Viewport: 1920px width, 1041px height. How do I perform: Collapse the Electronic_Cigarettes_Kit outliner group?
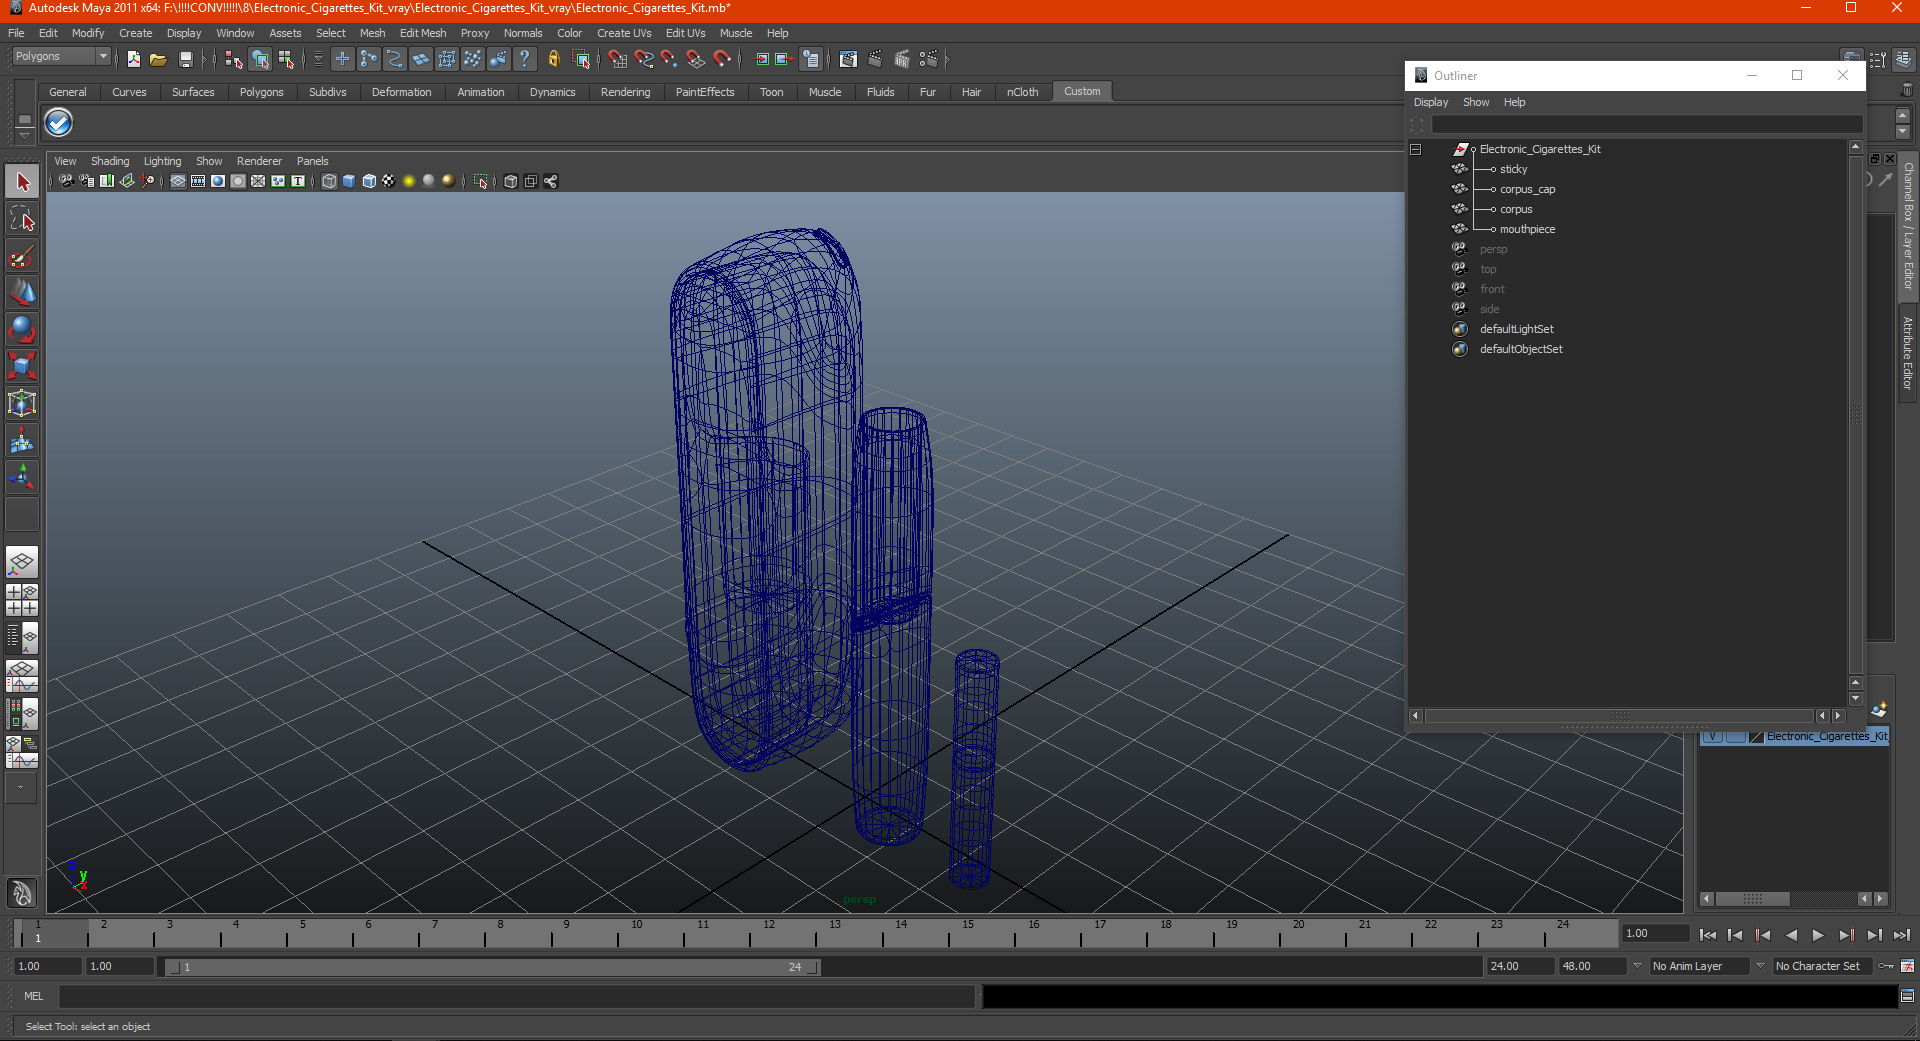coord(1416,150)
